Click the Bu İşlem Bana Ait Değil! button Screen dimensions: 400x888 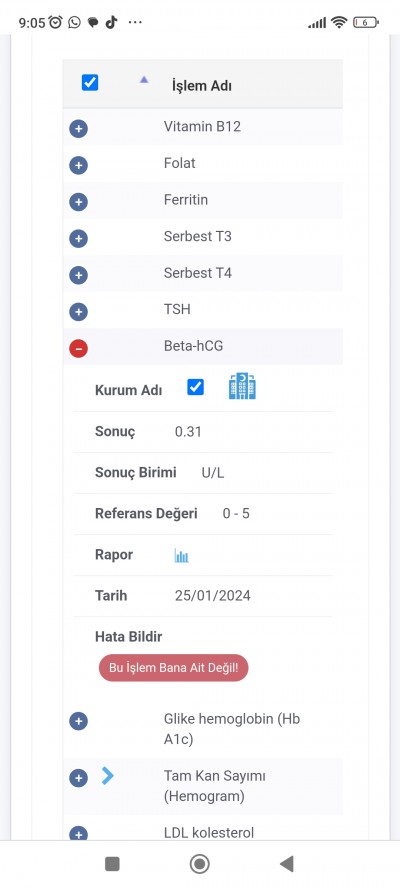pos(173,668)
